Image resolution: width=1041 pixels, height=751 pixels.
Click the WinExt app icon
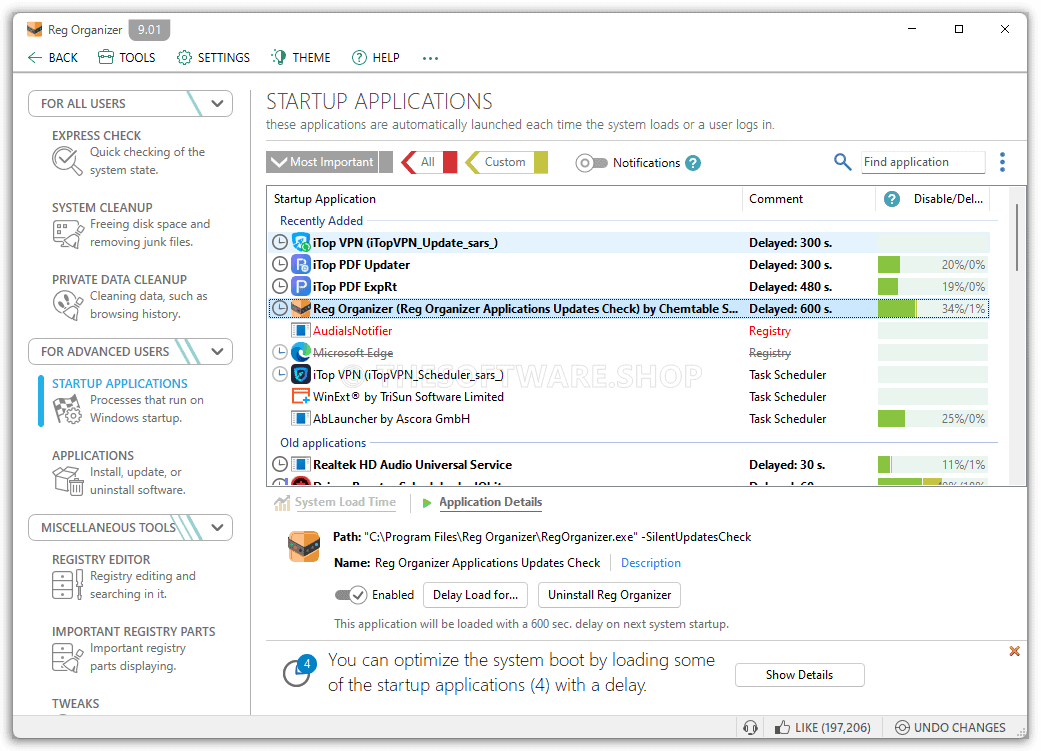click(x=301, y=396)
